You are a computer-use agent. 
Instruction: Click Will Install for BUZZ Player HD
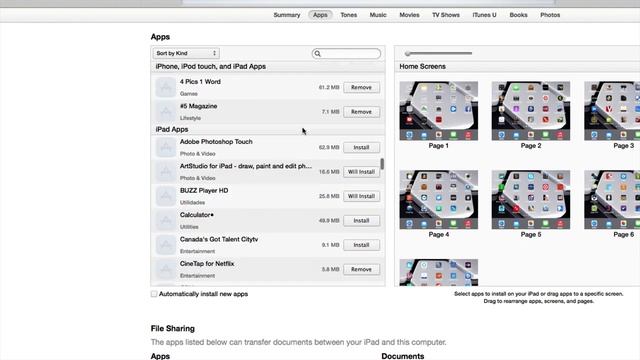[361, 196]
